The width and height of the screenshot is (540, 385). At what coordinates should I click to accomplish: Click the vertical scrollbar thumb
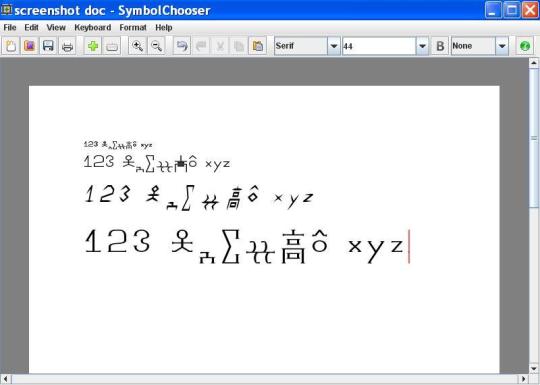[534, 138]
